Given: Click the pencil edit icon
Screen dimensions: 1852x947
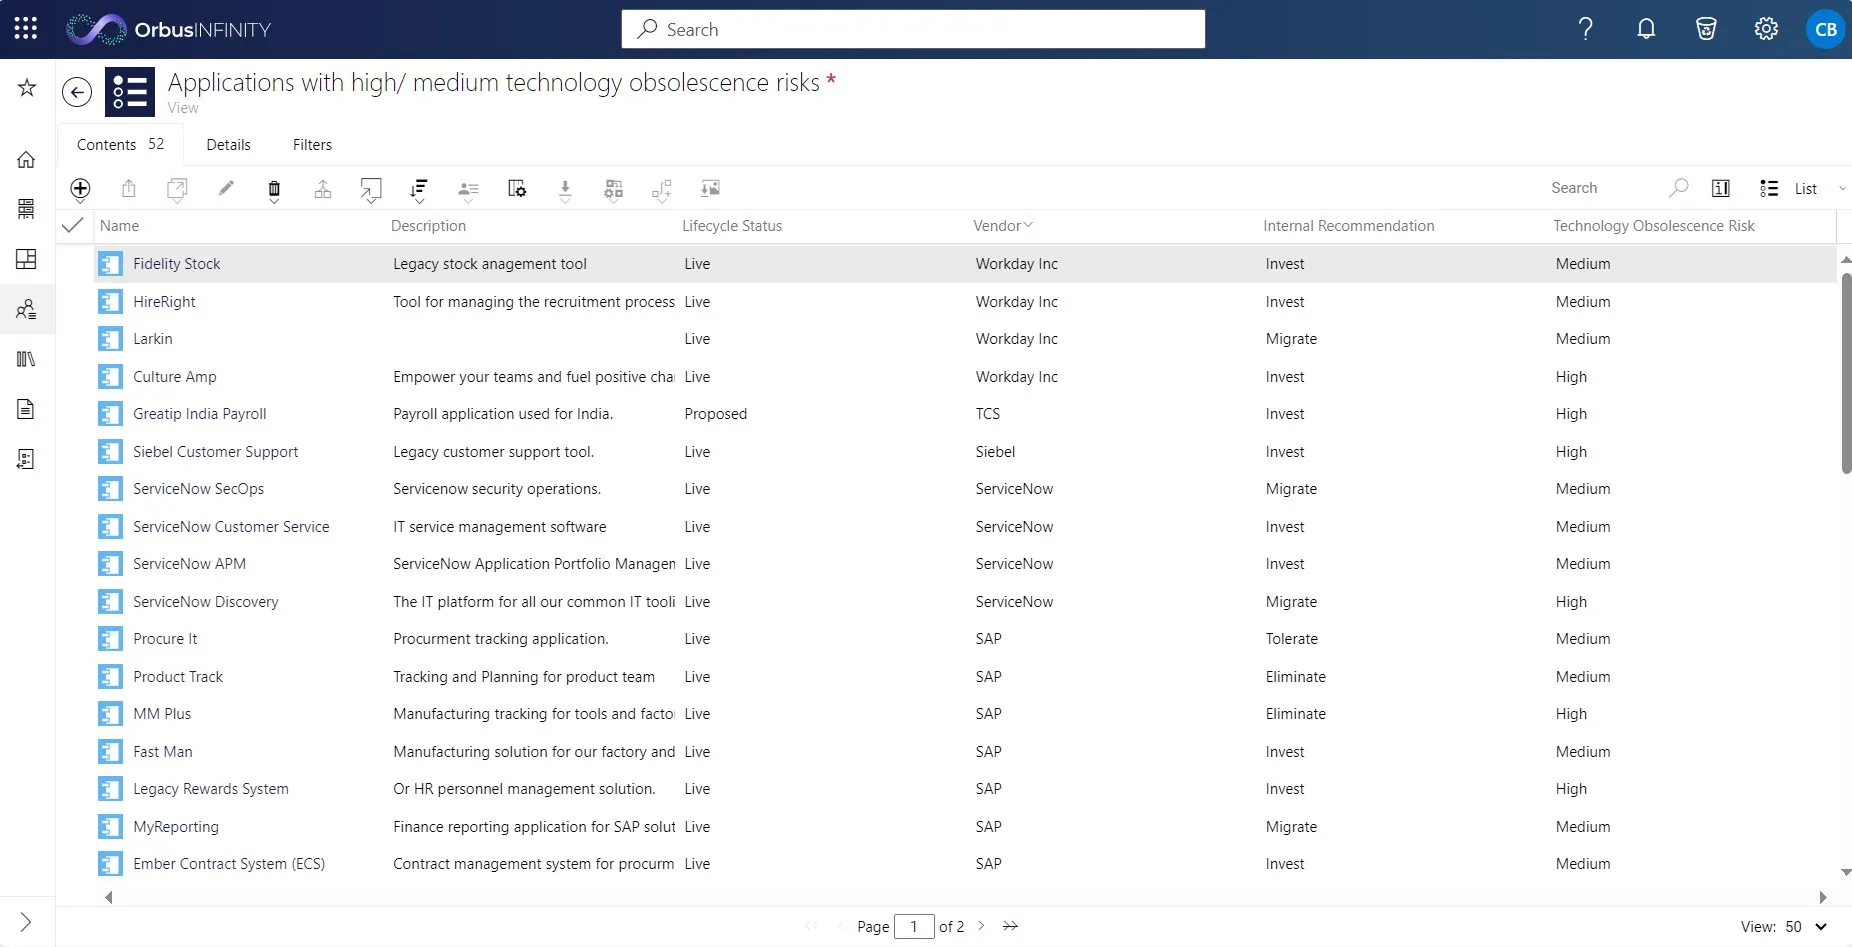Looking at the screenshot, I should [x=226, y=187].
